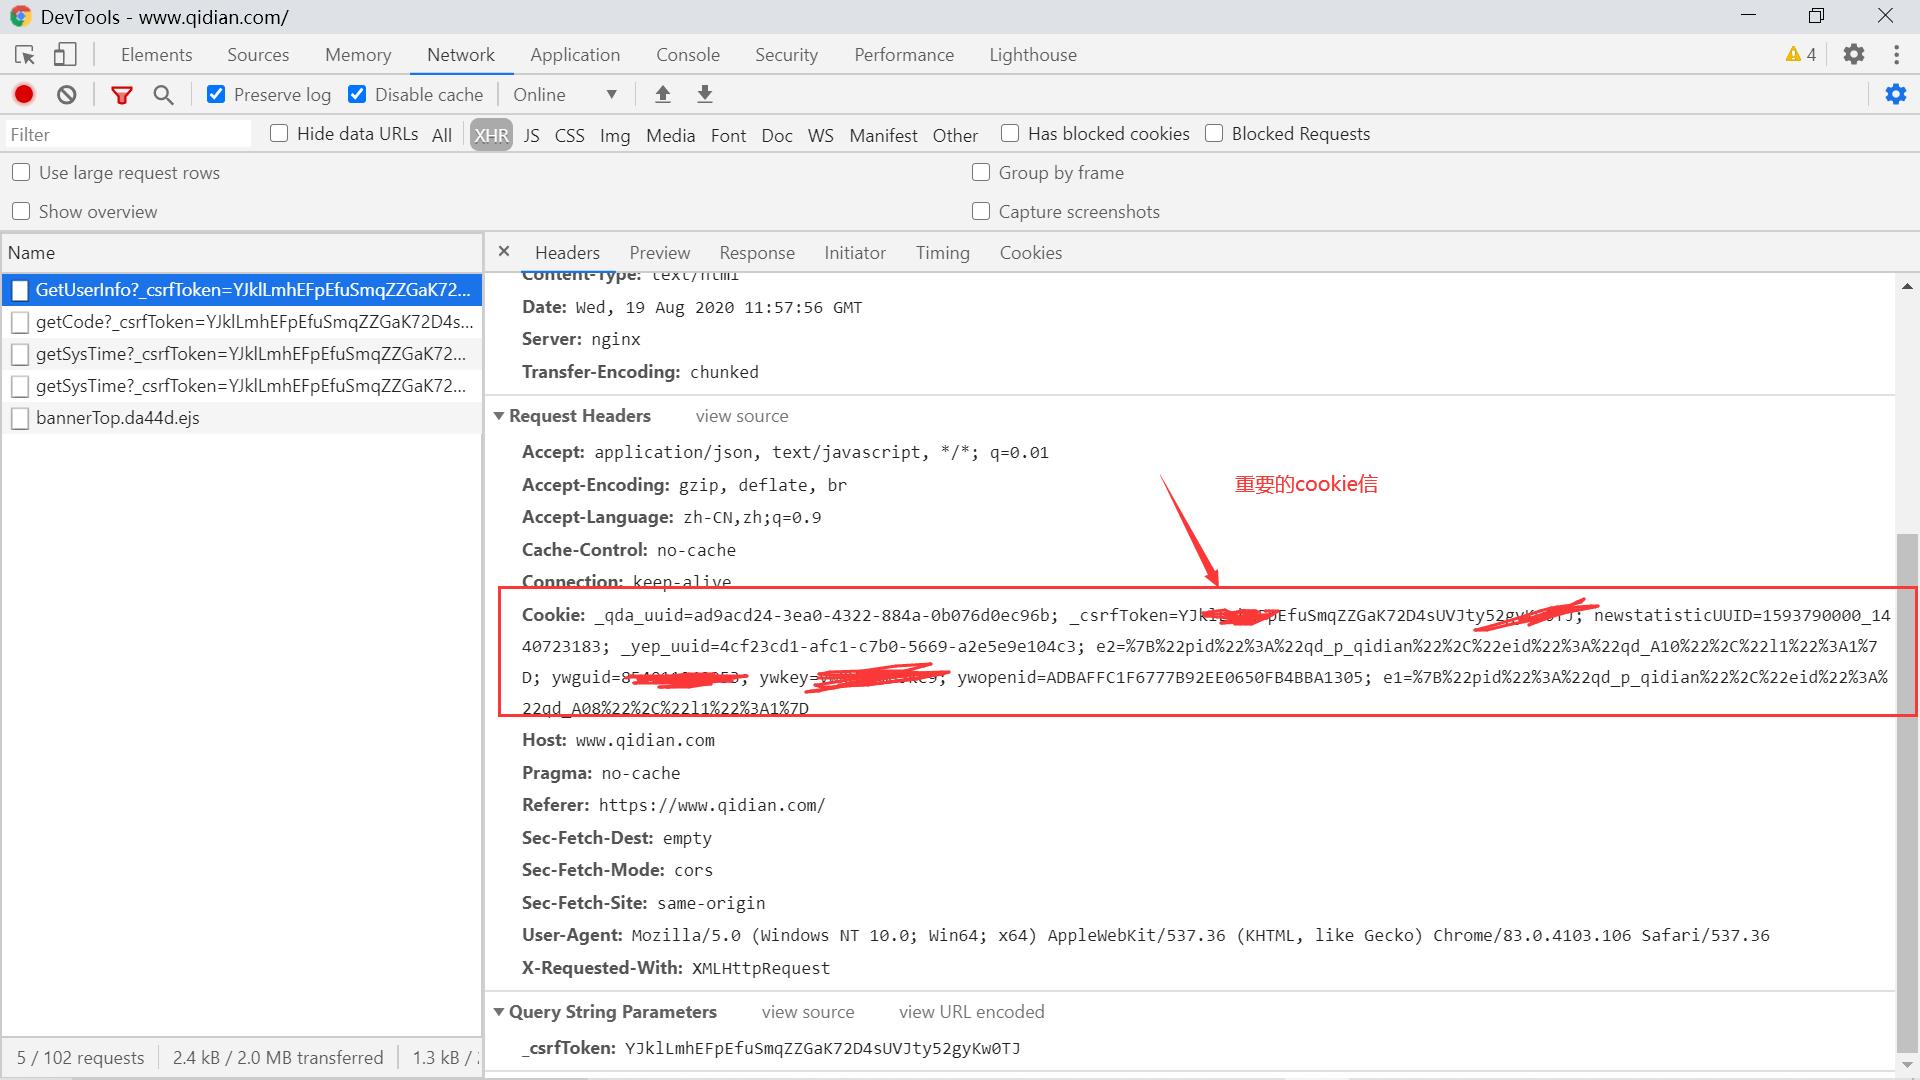Switch to the Console panel
The height and width of the screenshot is (1080, 1920).
pos(688,55)
